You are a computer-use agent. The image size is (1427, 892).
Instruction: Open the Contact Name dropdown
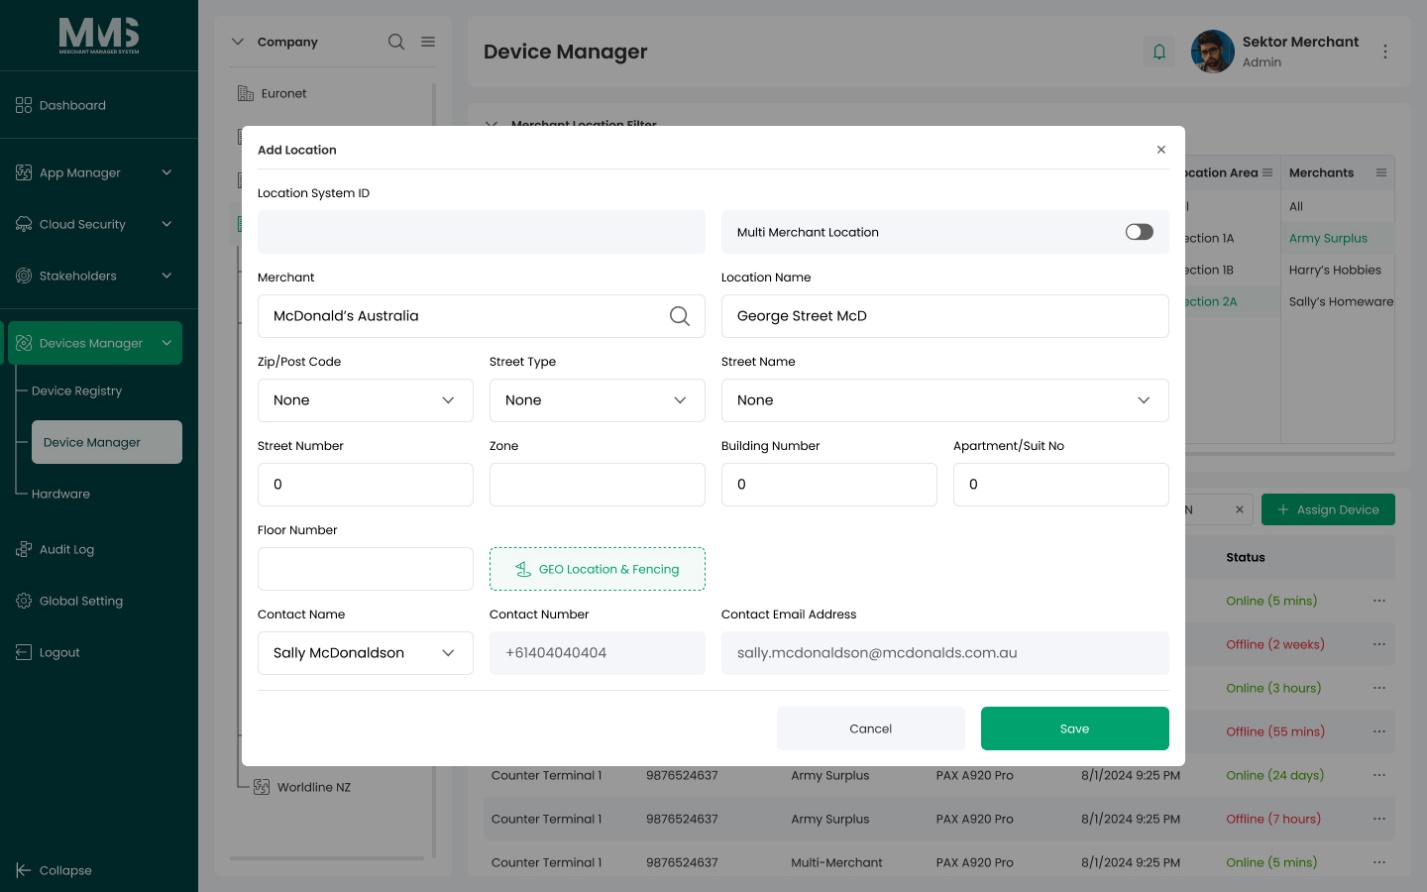click(x=365, y=653)
